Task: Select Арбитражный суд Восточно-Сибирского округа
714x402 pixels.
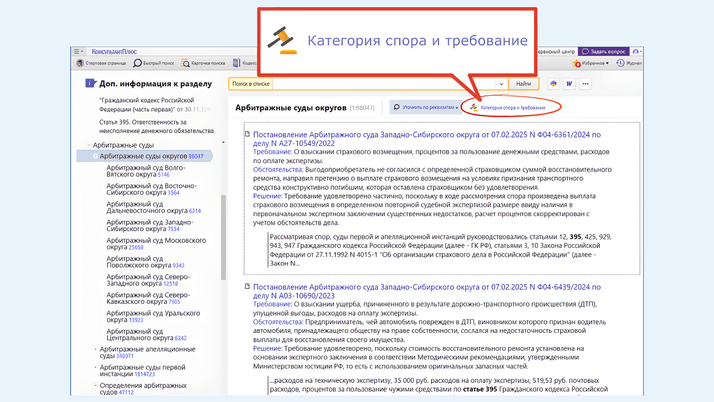Action: (151, 189)
